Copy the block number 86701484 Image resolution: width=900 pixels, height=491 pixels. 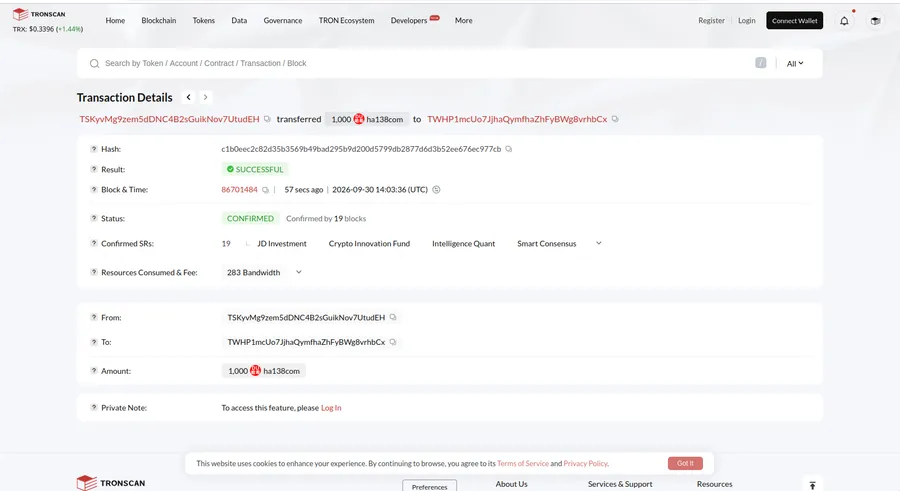tap(265, 190)
